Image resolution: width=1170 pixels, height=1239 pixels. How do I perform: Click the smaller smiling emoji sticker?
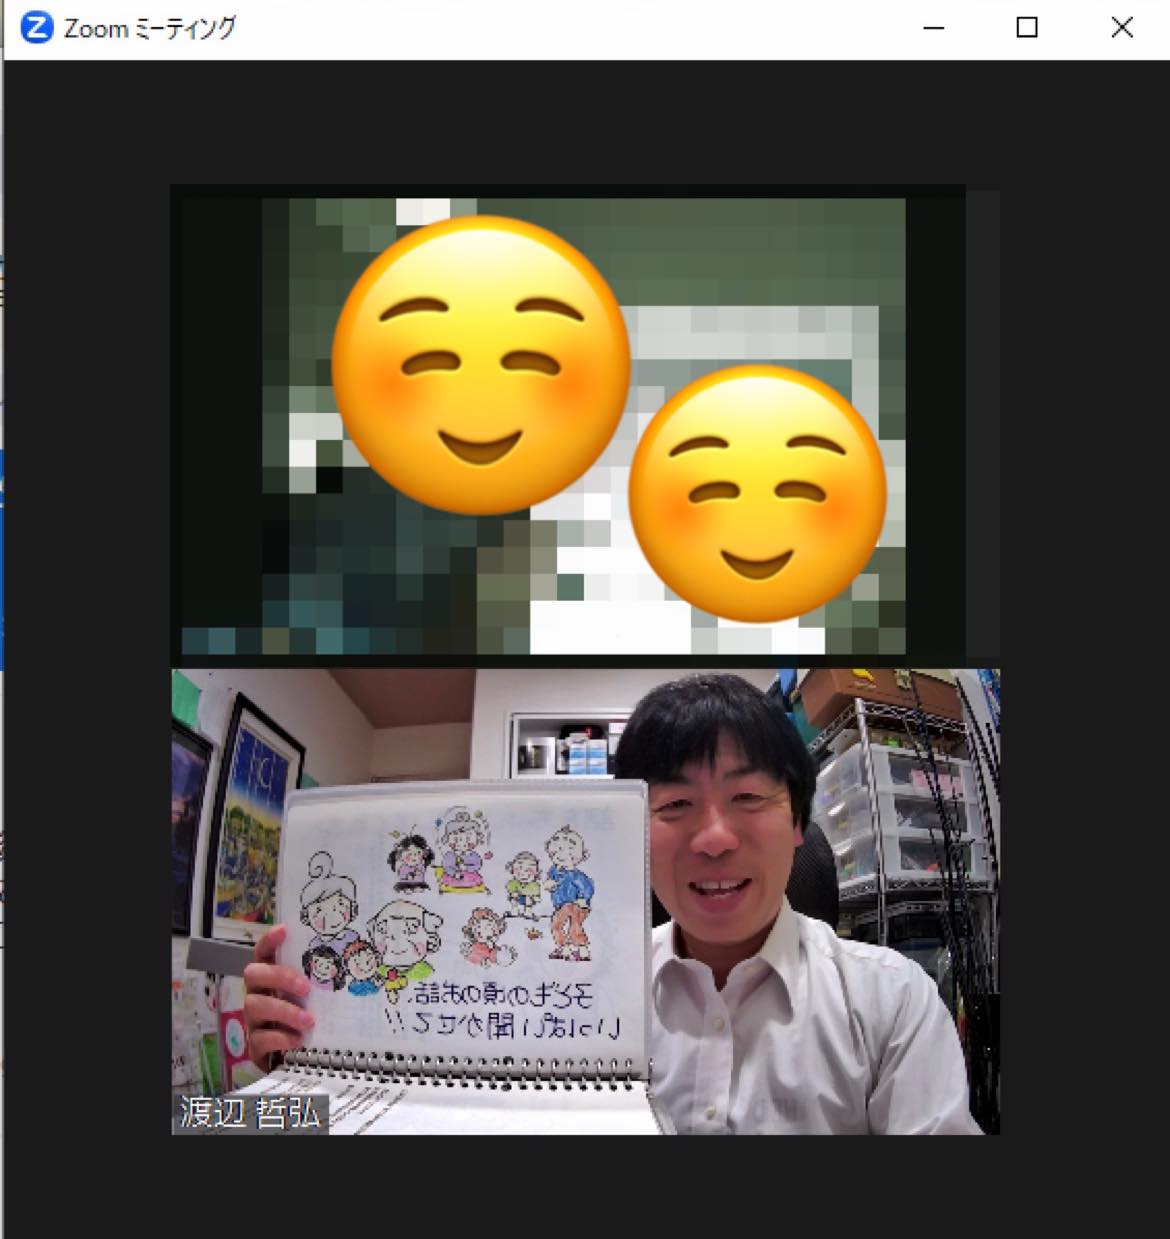tap(757, 493)
